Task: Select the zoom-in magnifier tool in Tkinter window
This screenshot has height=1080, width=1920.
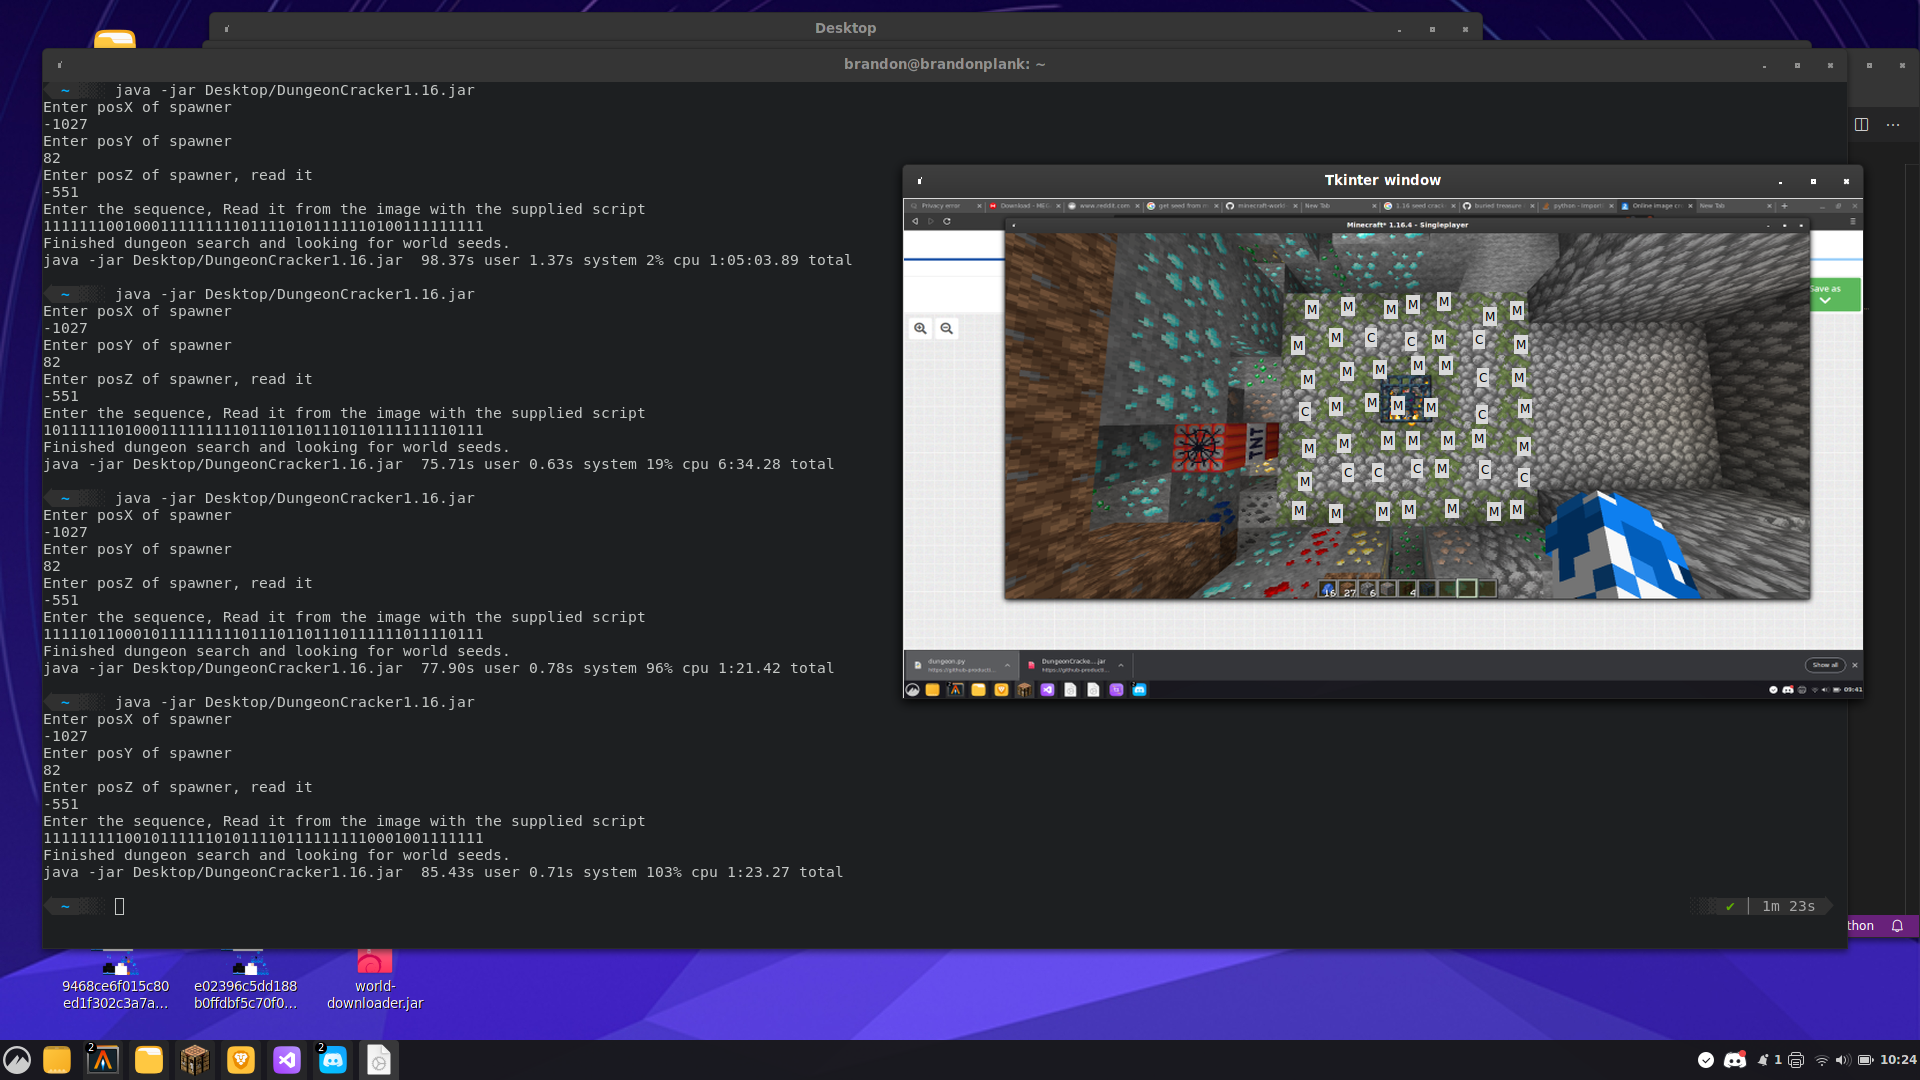Action: tap(921, 328)
